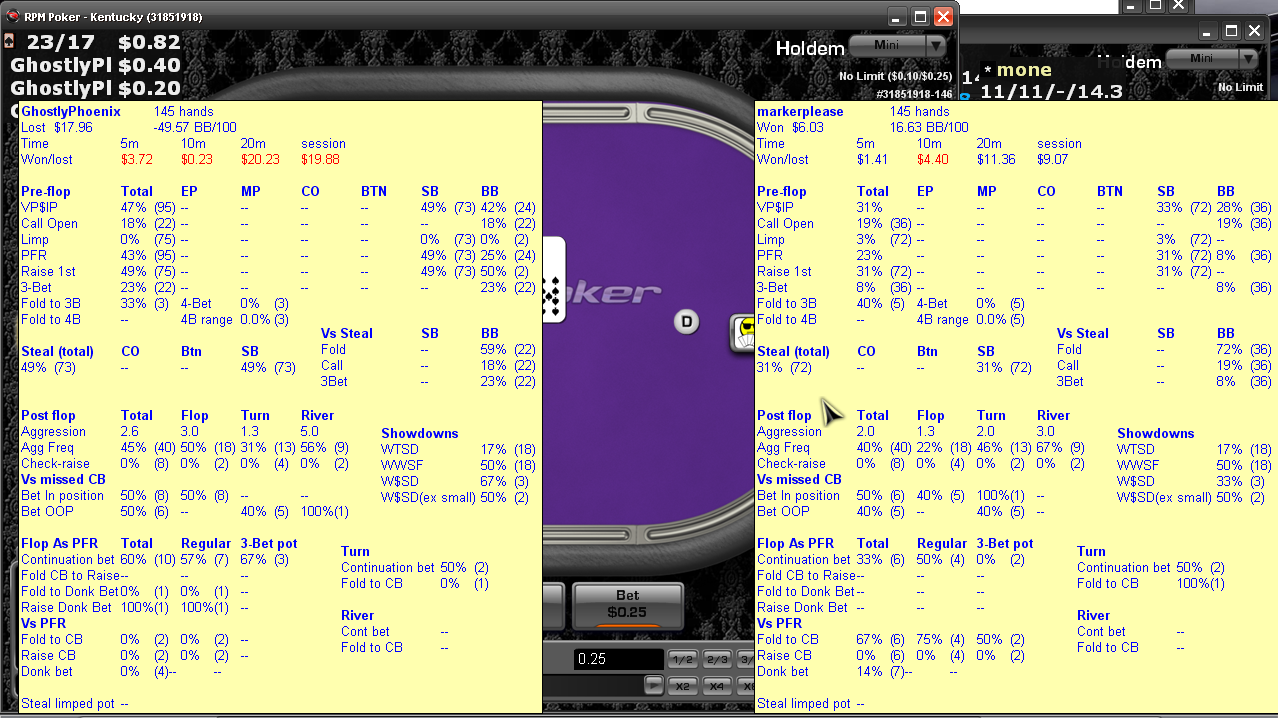
Task: Maximize the RPM Poker Kentucky window
Action: pos(919,16)
